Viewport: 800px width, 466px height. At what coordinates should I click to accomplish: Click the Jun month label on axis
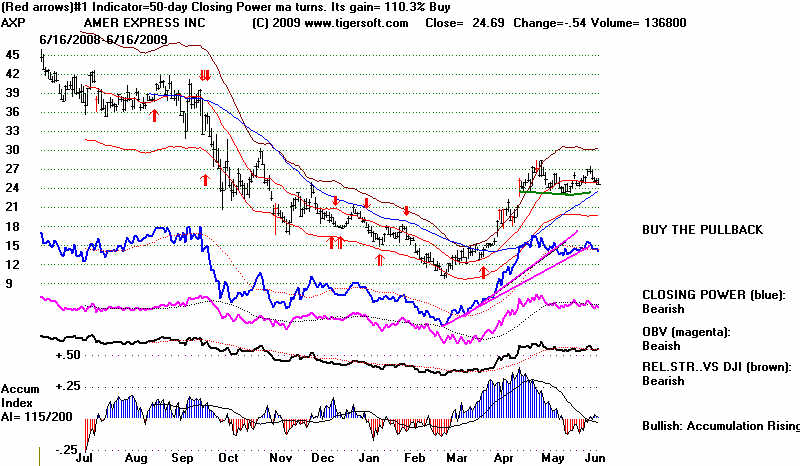tap(593, 457)
